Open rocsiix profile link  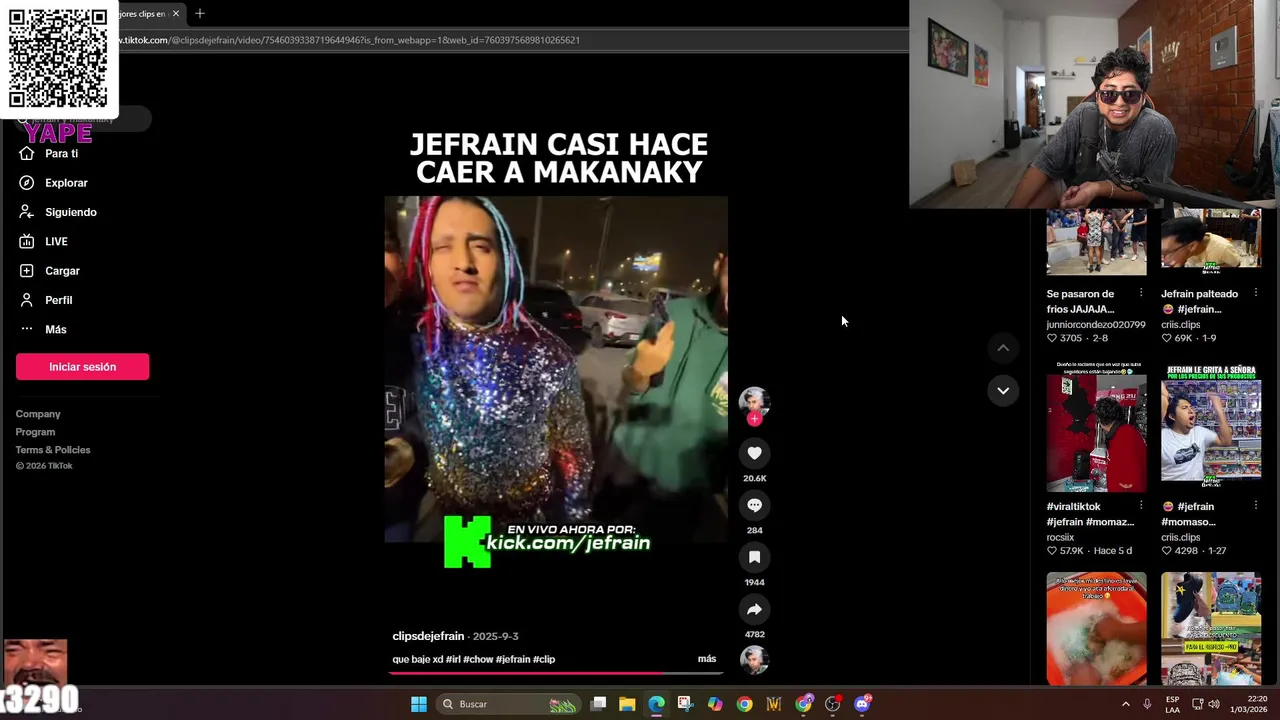coord(1060,537)
